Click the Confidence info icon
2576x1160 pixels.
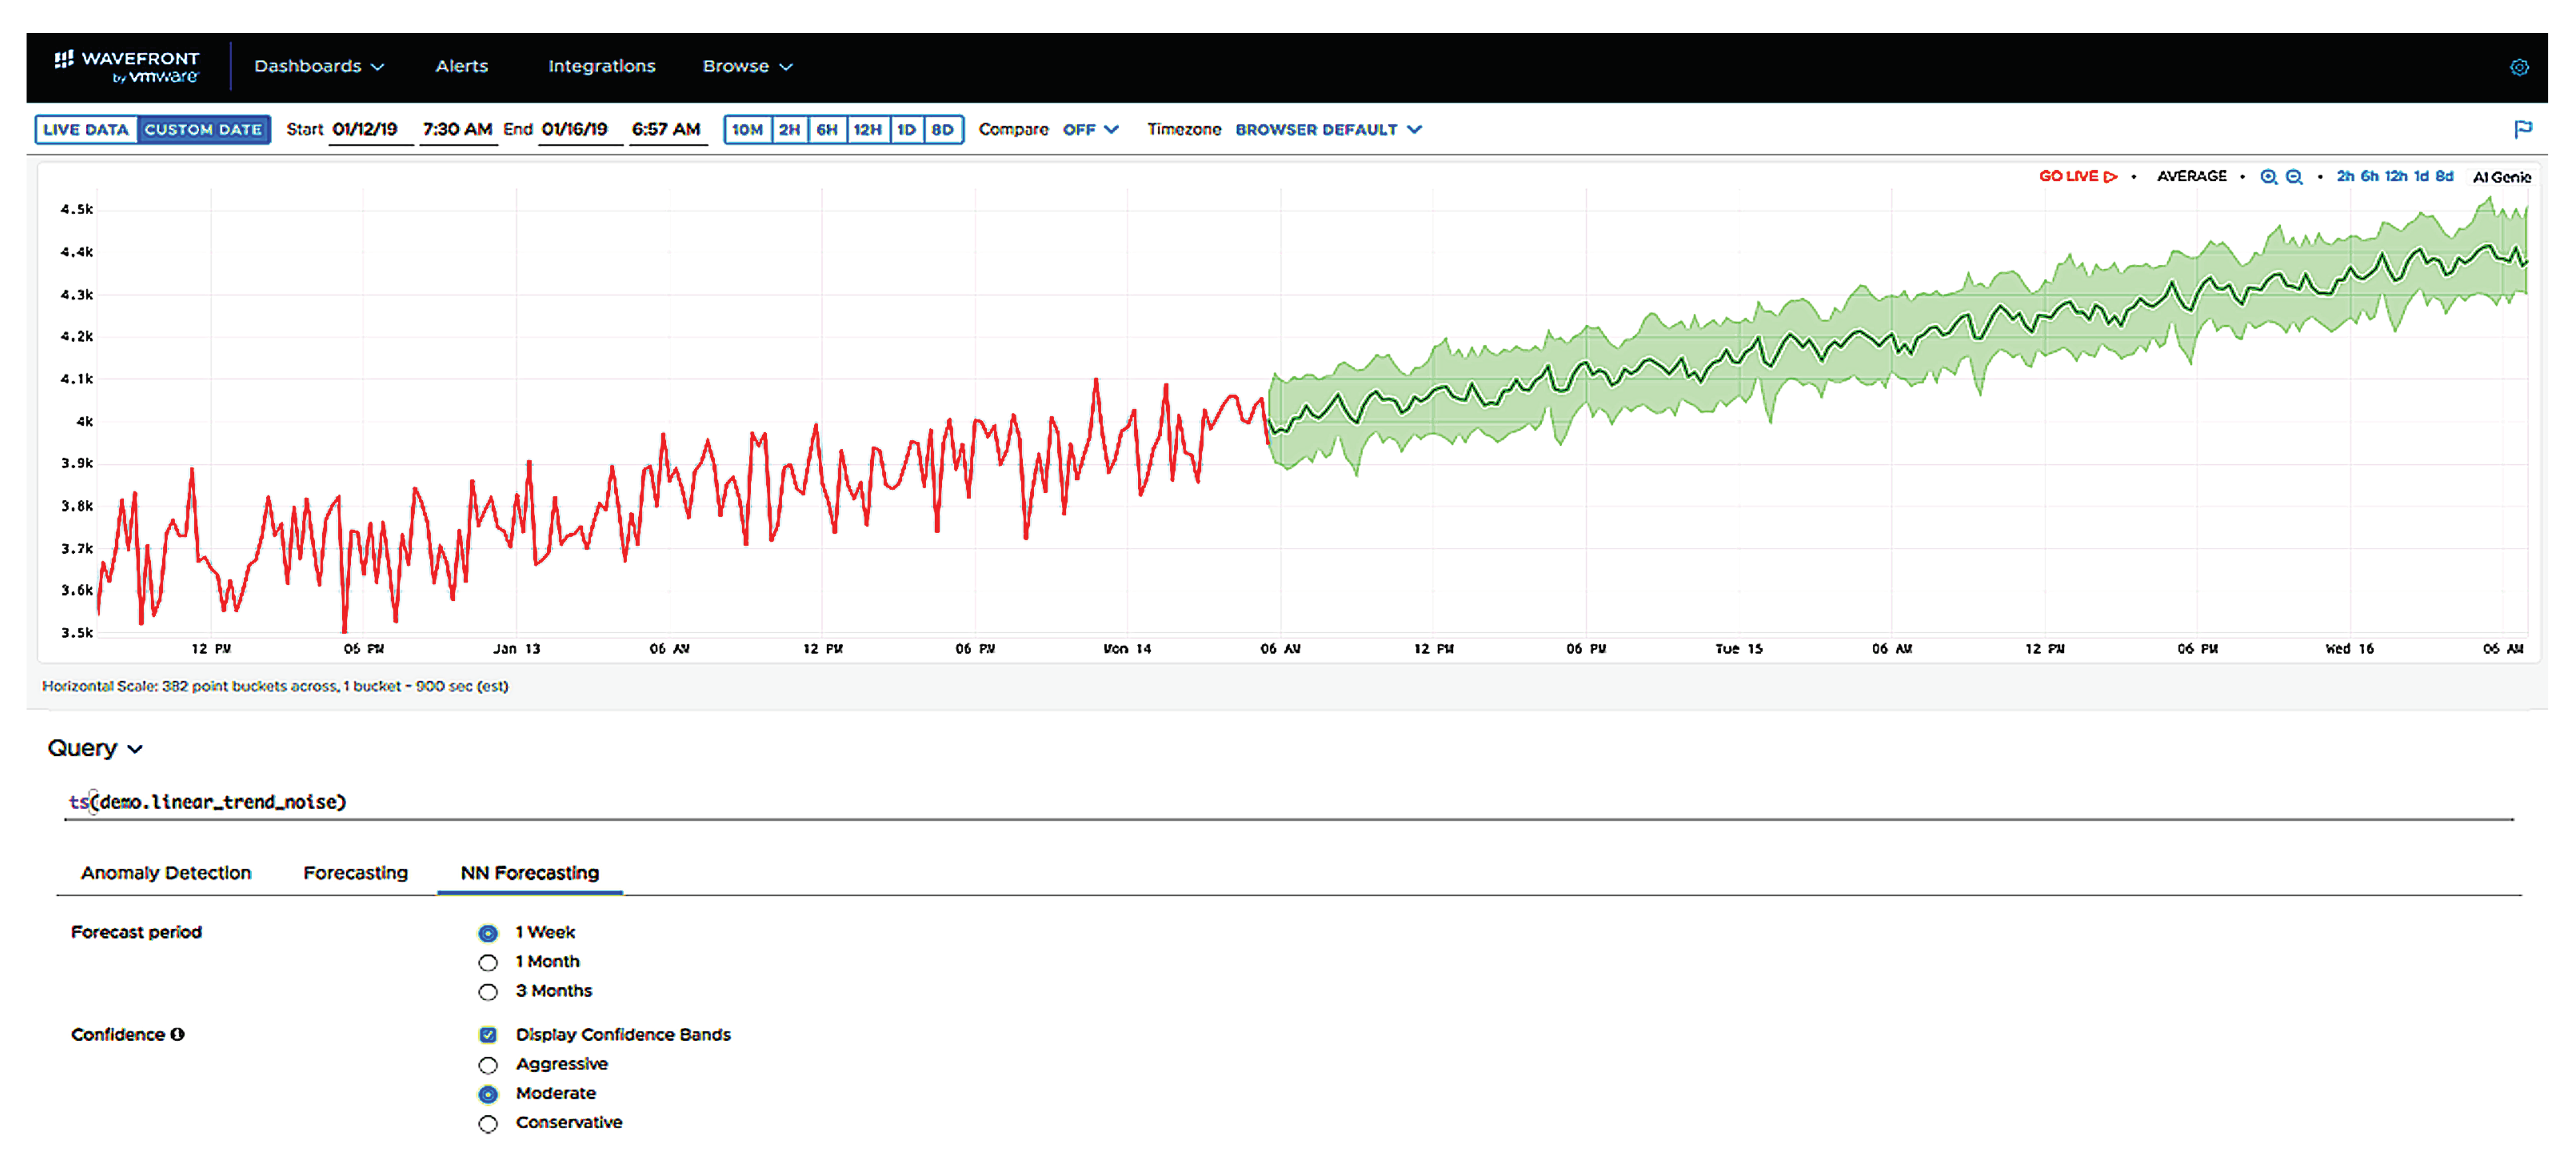point(178,1034)
